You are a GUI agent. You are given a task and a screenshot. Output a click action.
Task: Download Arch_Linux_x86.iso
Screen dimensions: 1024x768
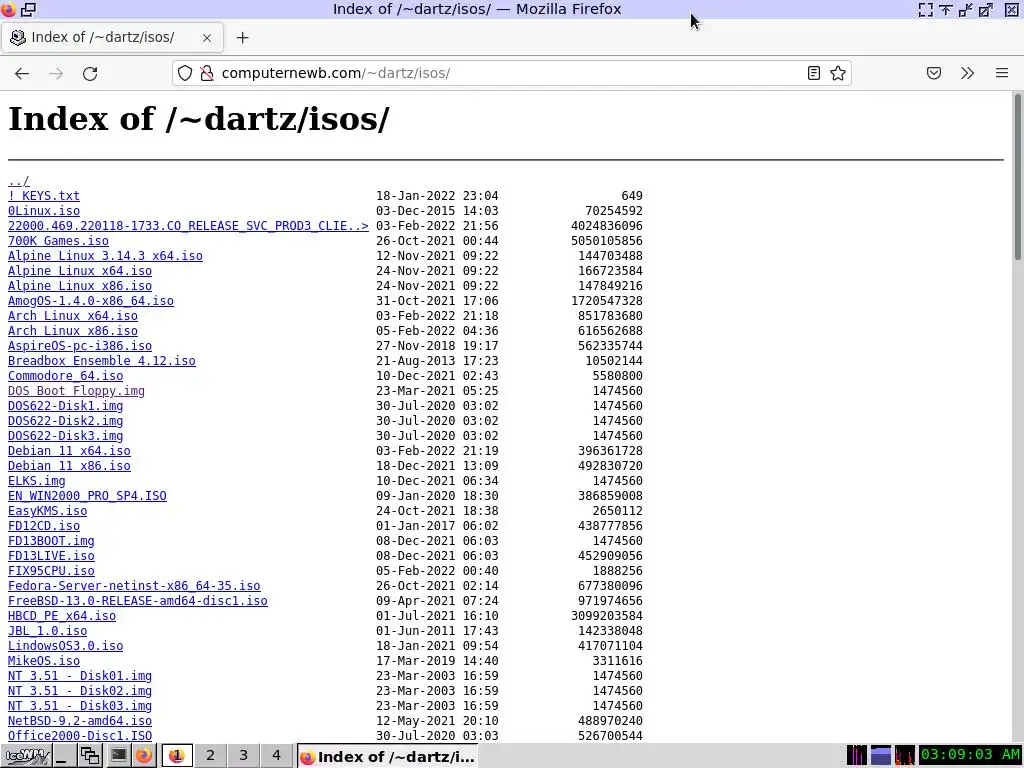pyautogui.click(x=72, y=331)
